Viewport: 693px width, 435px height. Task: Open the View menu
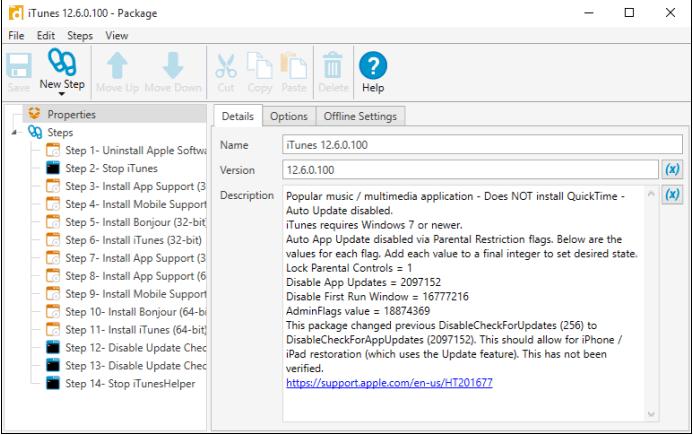click(117, 35)
